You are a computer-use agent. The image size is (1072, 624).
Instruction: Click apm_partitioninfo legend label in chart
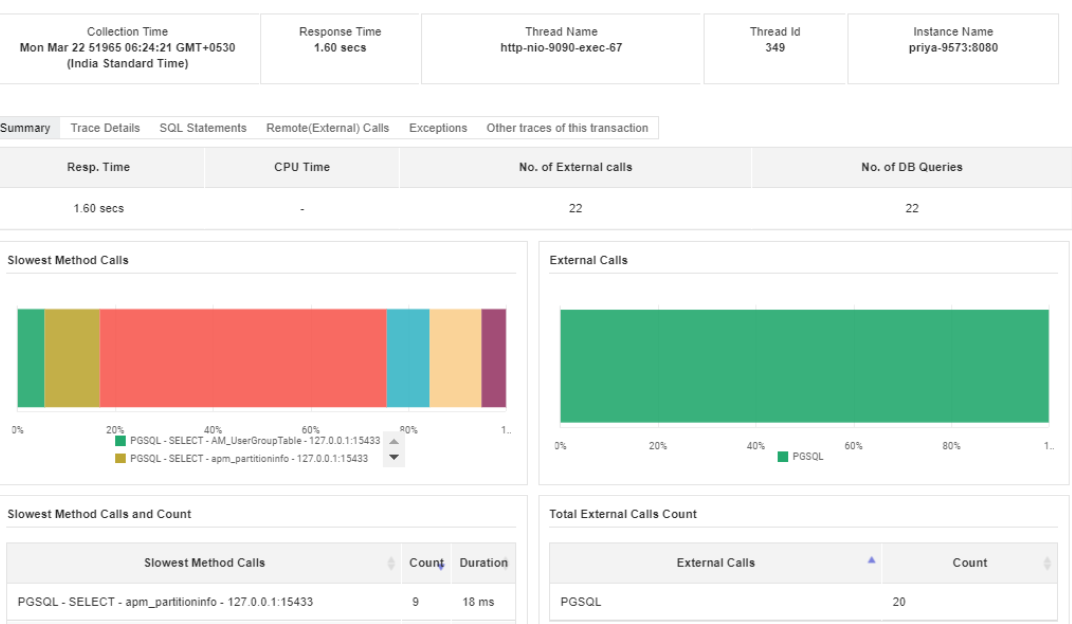[x=249, y=459]
